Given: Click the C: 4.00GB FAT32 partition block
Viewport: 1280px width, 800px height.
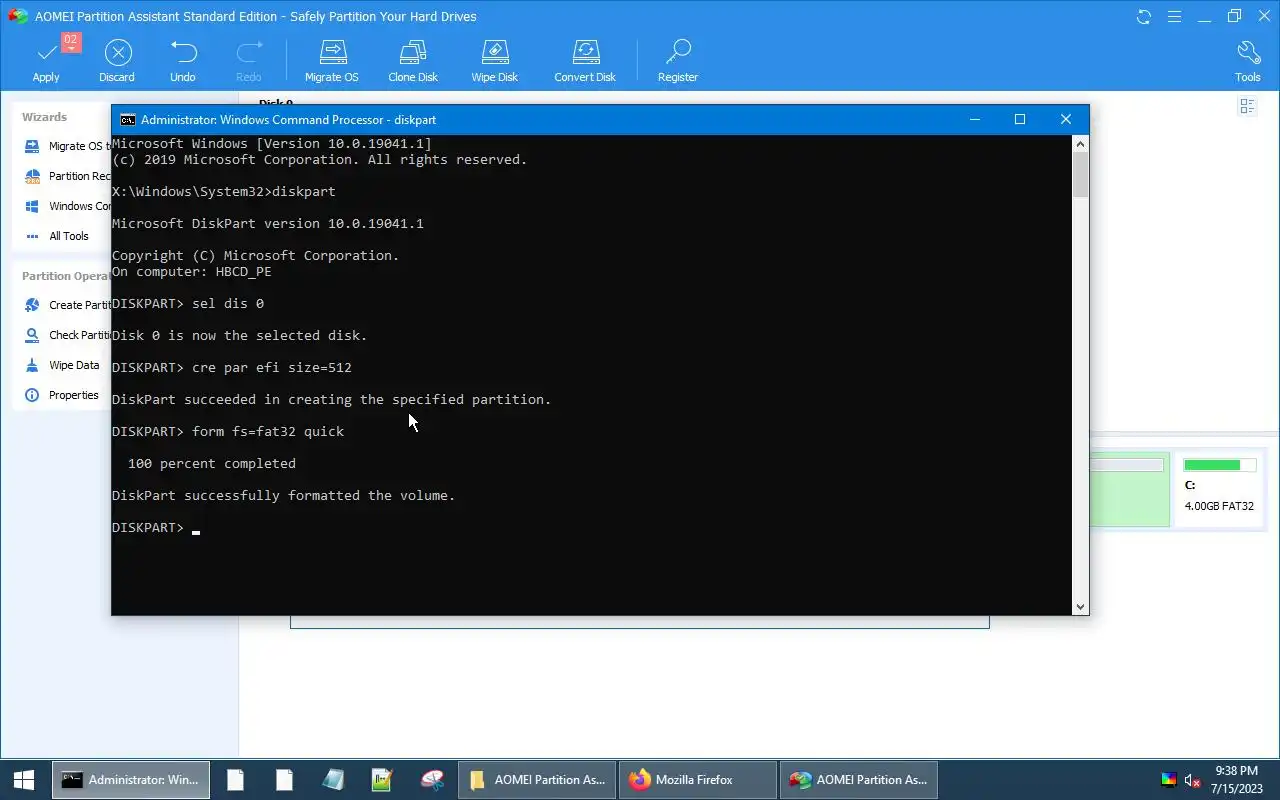Looking at the screenshot, I should point(1219,490).
